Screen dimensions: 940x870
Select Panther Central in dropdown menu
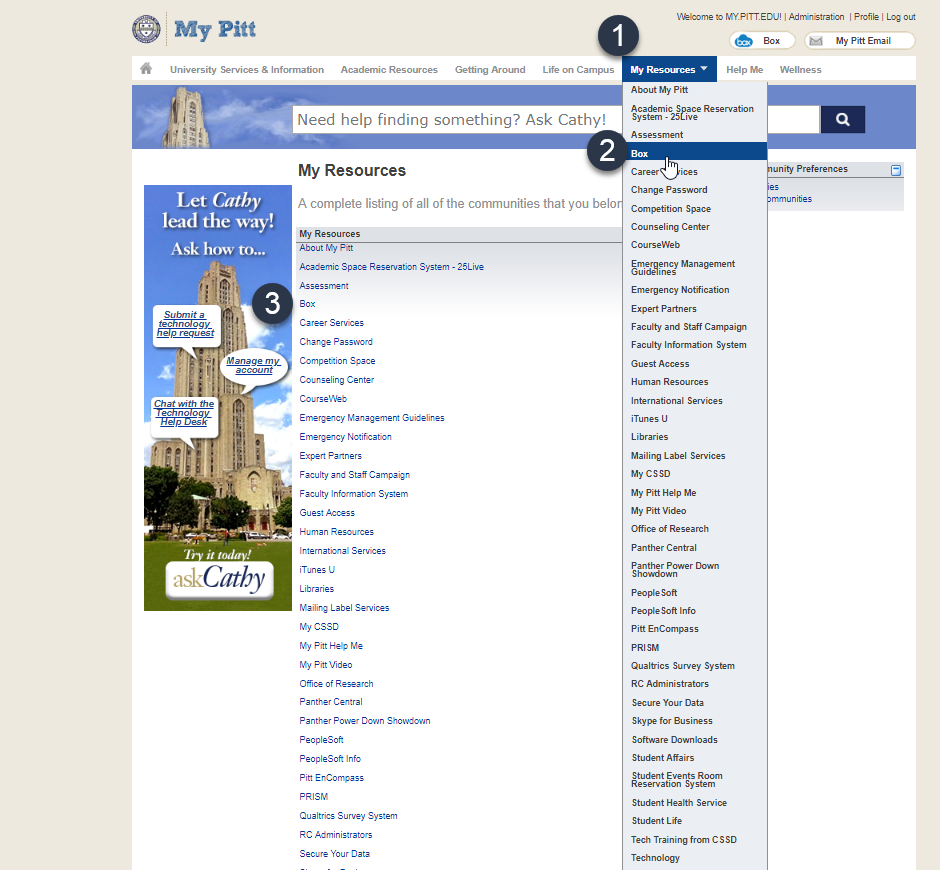click(x=664, y=547)
